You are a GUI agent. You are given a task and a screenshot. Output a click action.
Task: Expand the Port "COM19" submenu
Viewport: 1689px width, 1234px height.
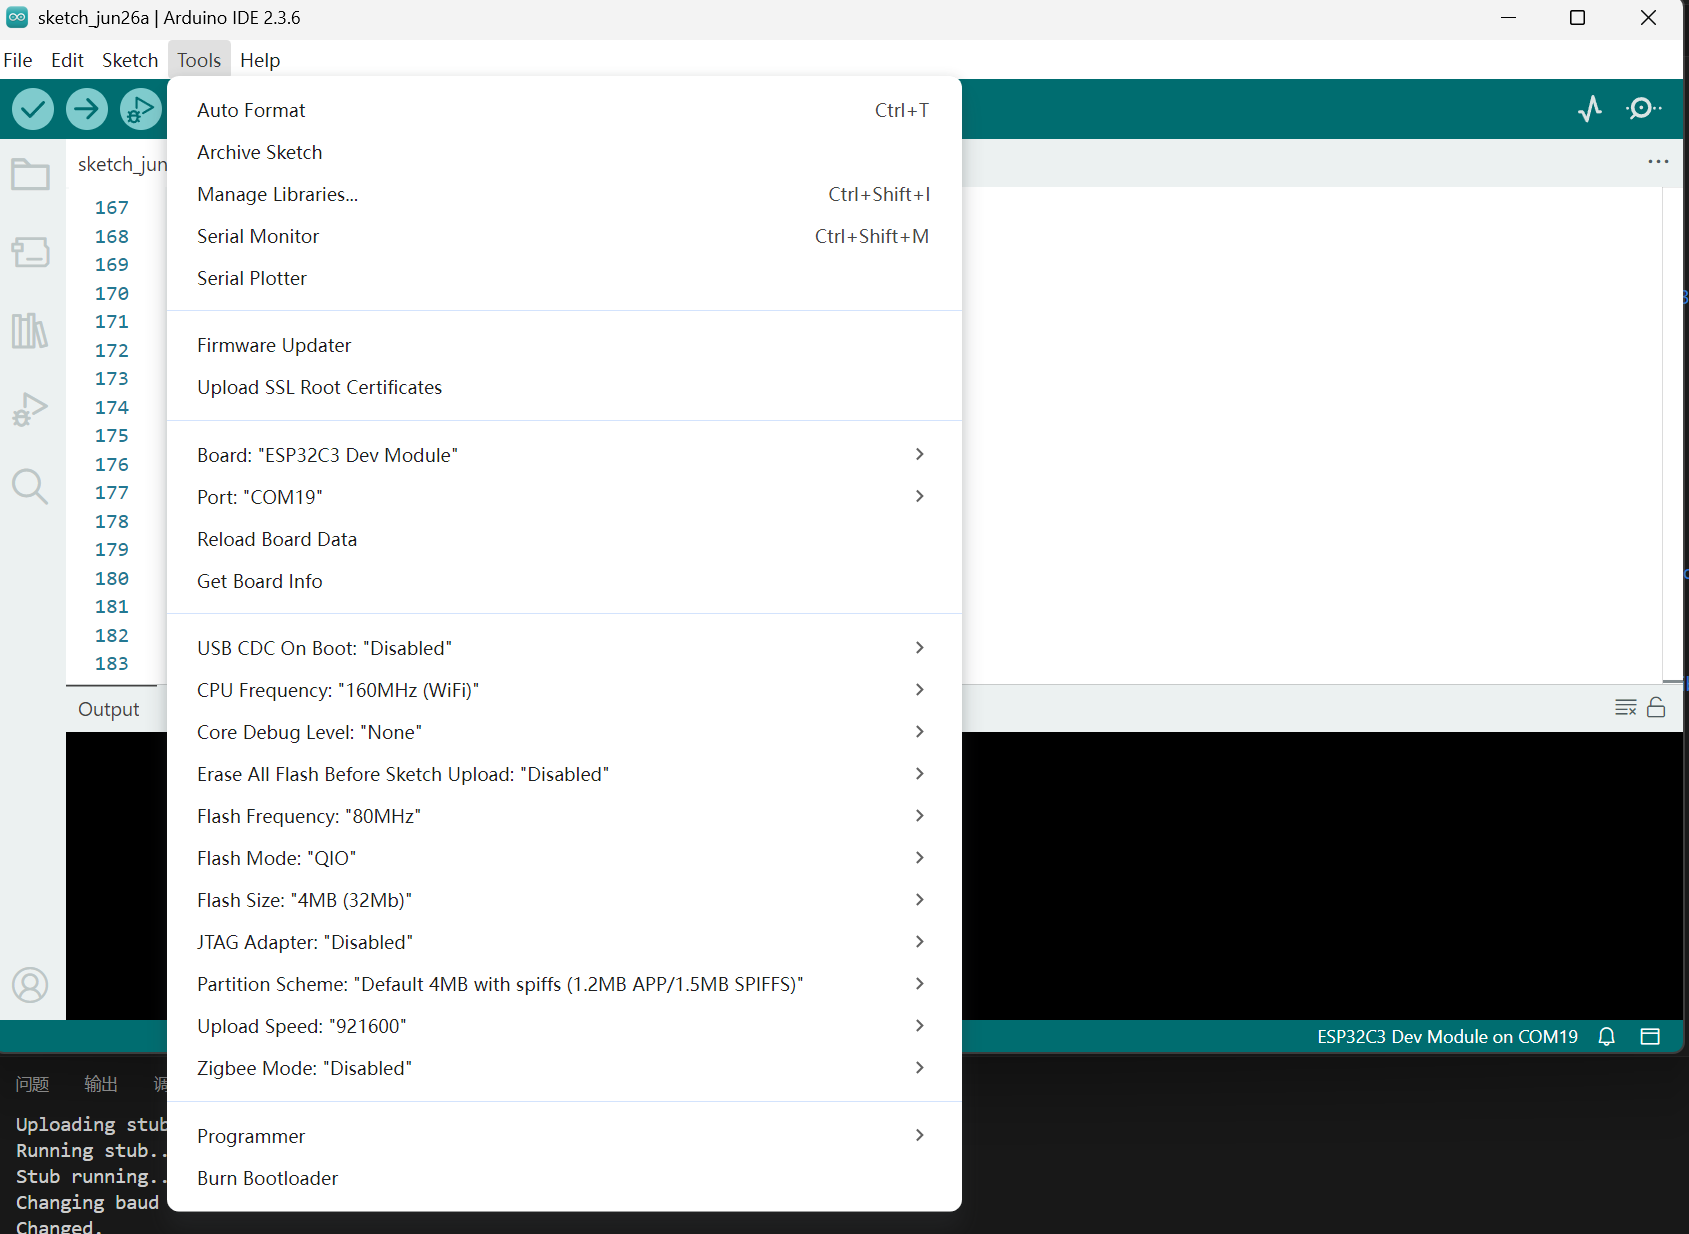click(564, 497)
